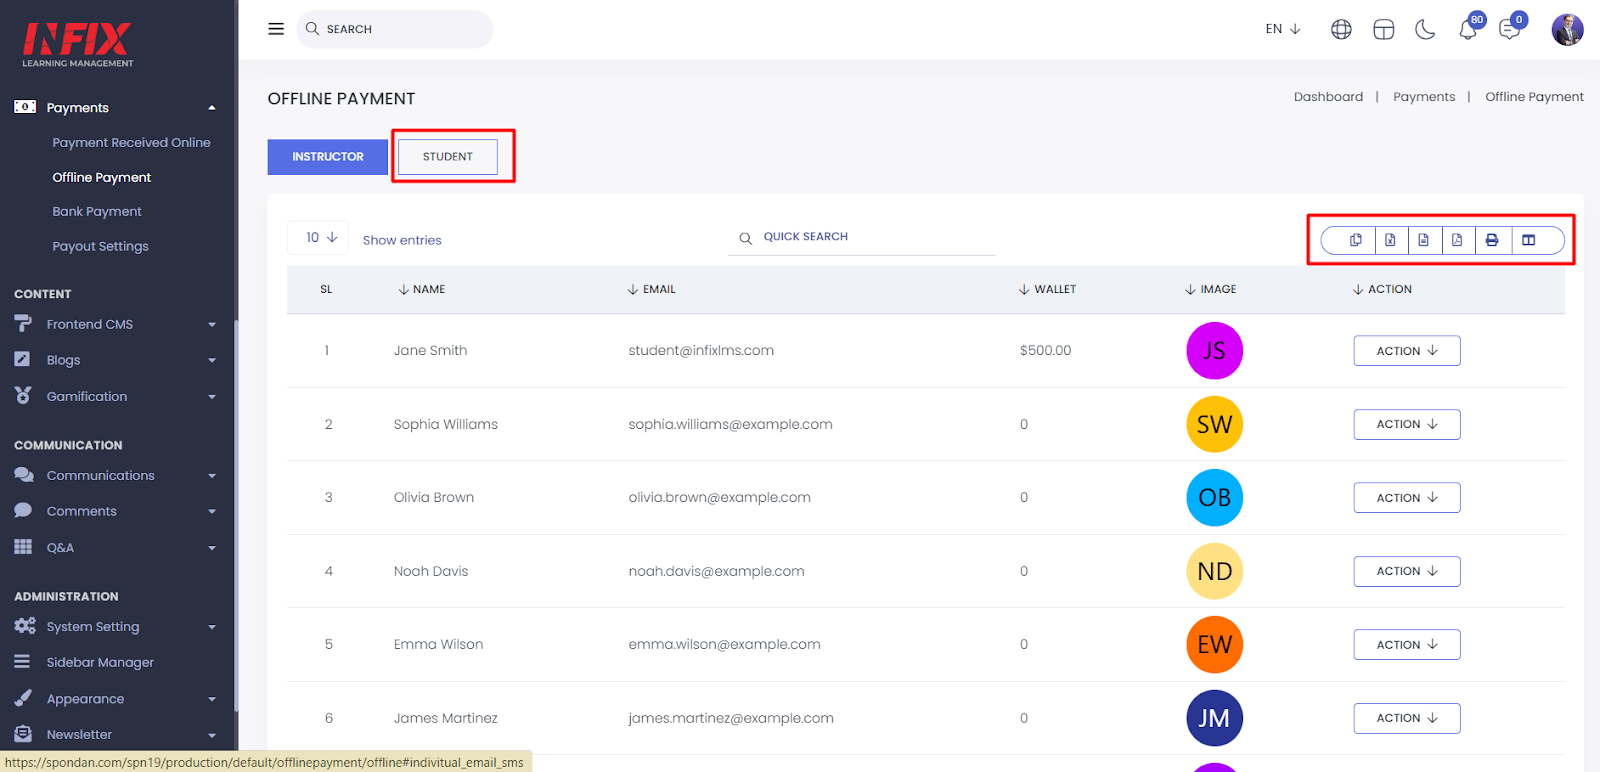Export table to Excel file icon
1600x772 pixels.
coord(1390,240)
